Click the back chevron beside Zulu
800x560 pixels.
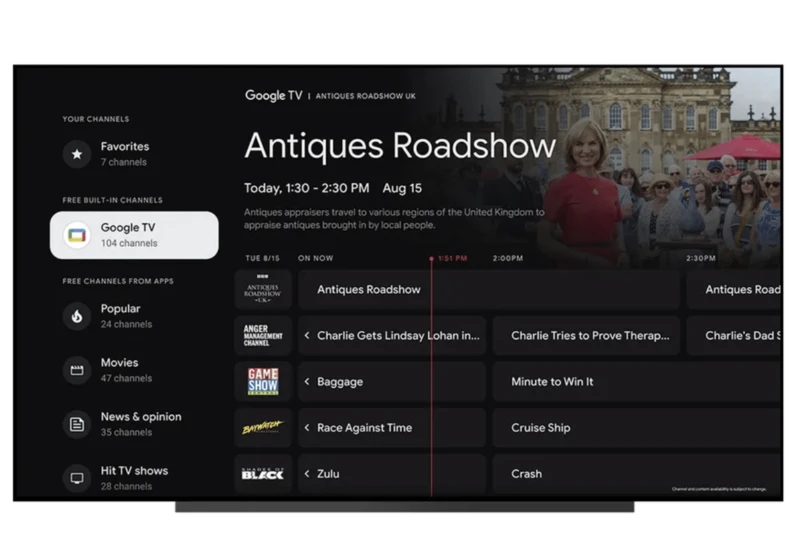click(307, 474)
